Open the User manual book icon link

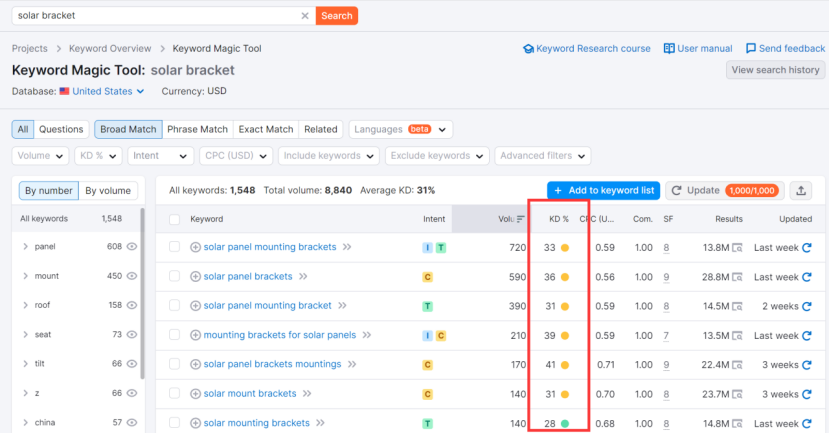point(669,48)
